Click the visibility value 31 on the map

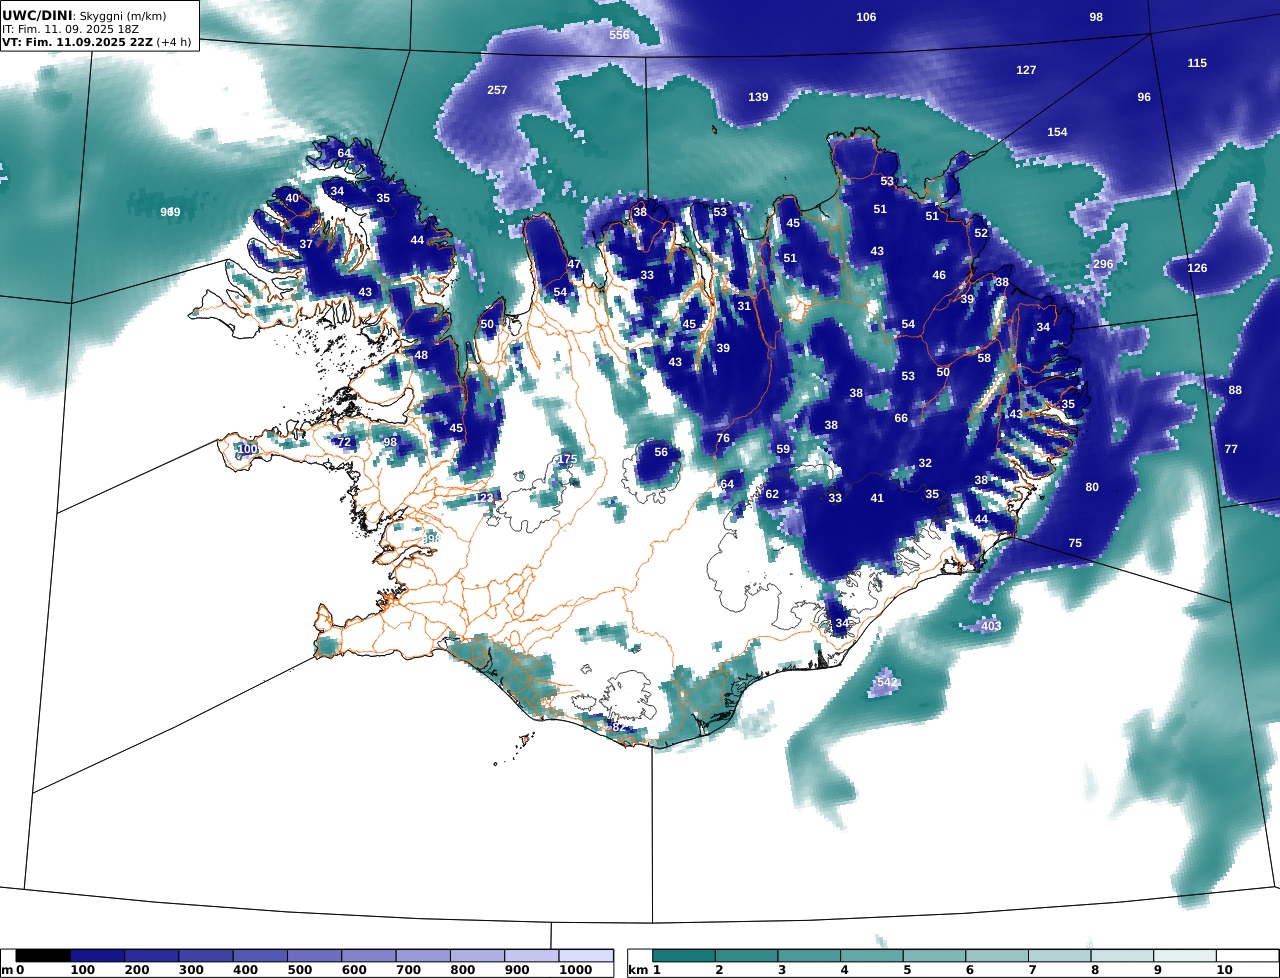click(744, 306)
